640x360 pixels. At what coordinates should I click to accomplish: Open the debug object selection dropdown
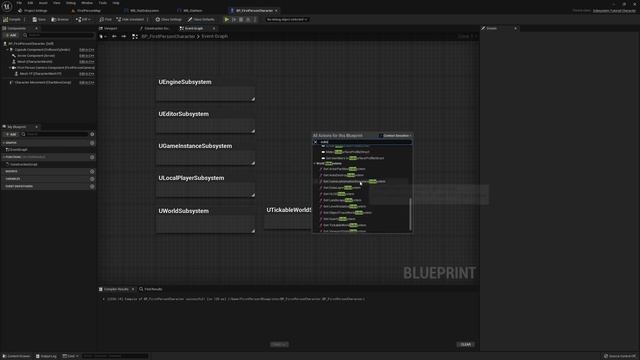pos(287,19)
